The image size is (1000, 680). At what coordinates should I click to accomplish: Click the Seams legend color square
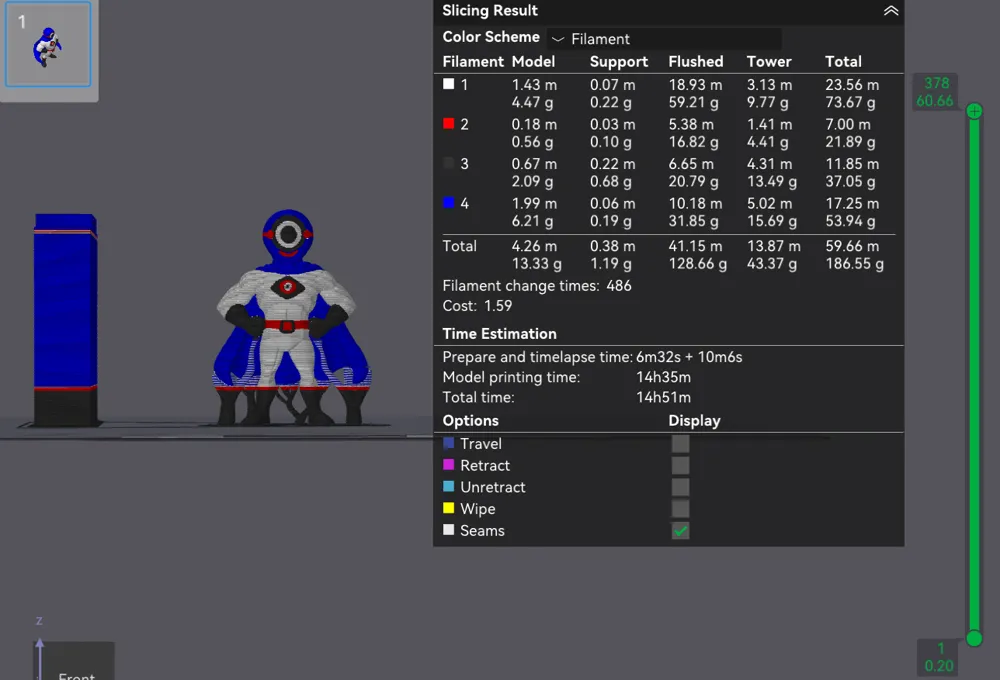(x=448, y=529)
